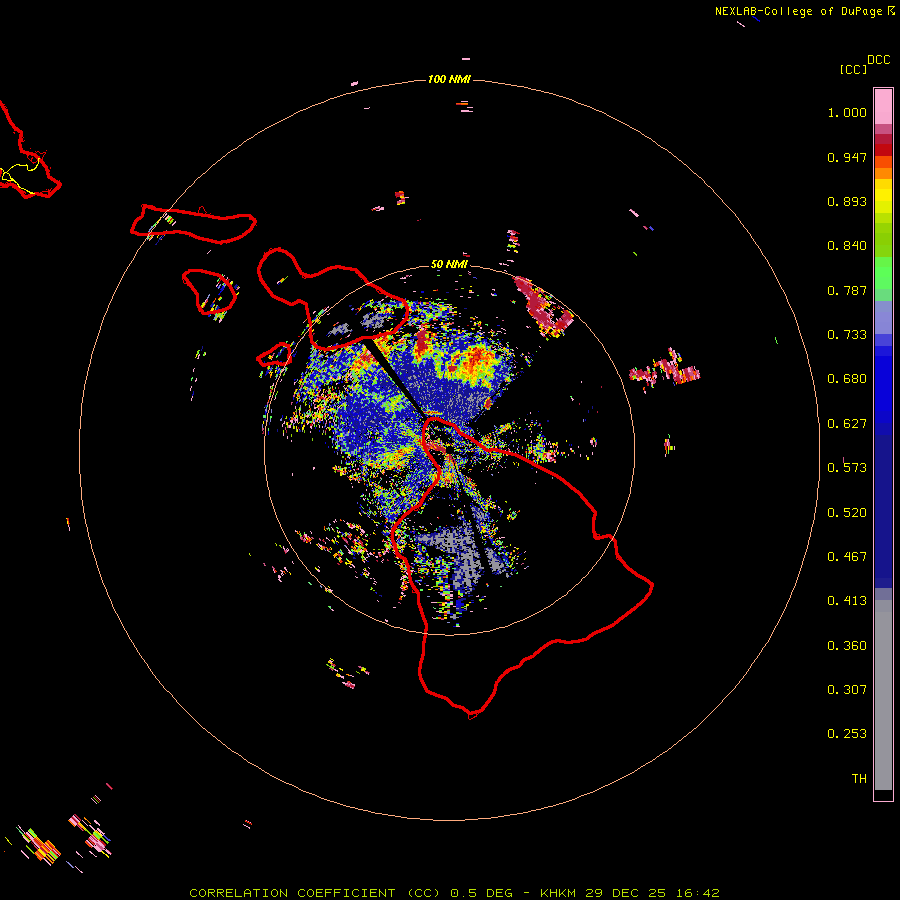Screen dimensions: 900x900
Task: Click the 0.733 legend value
Action: [847, 335]
